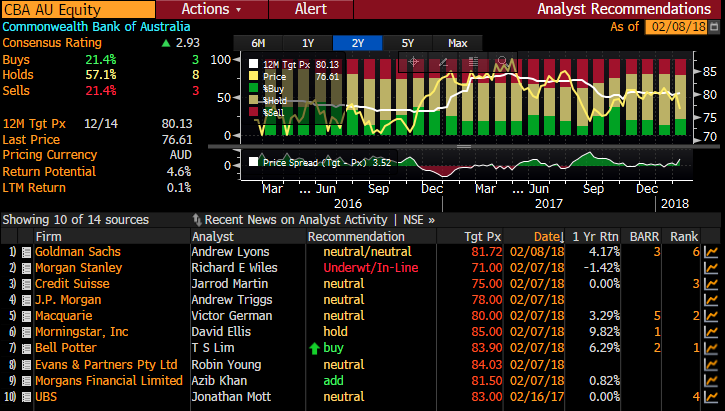Open Recent News on Analyst Activity link

[x=296, y=220]
